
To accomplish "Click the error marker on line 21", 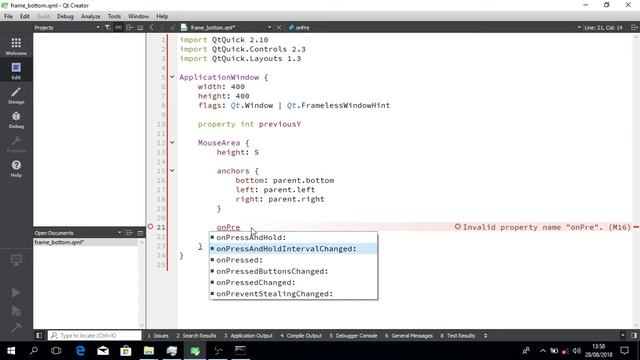I will pos(150,227).
